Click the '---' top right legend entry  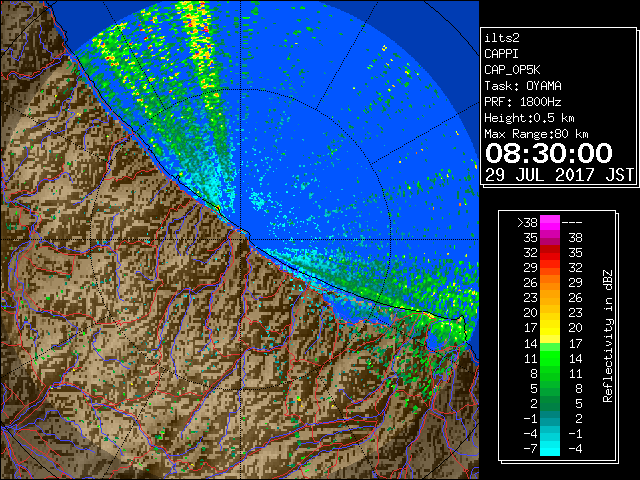point(572,223)
